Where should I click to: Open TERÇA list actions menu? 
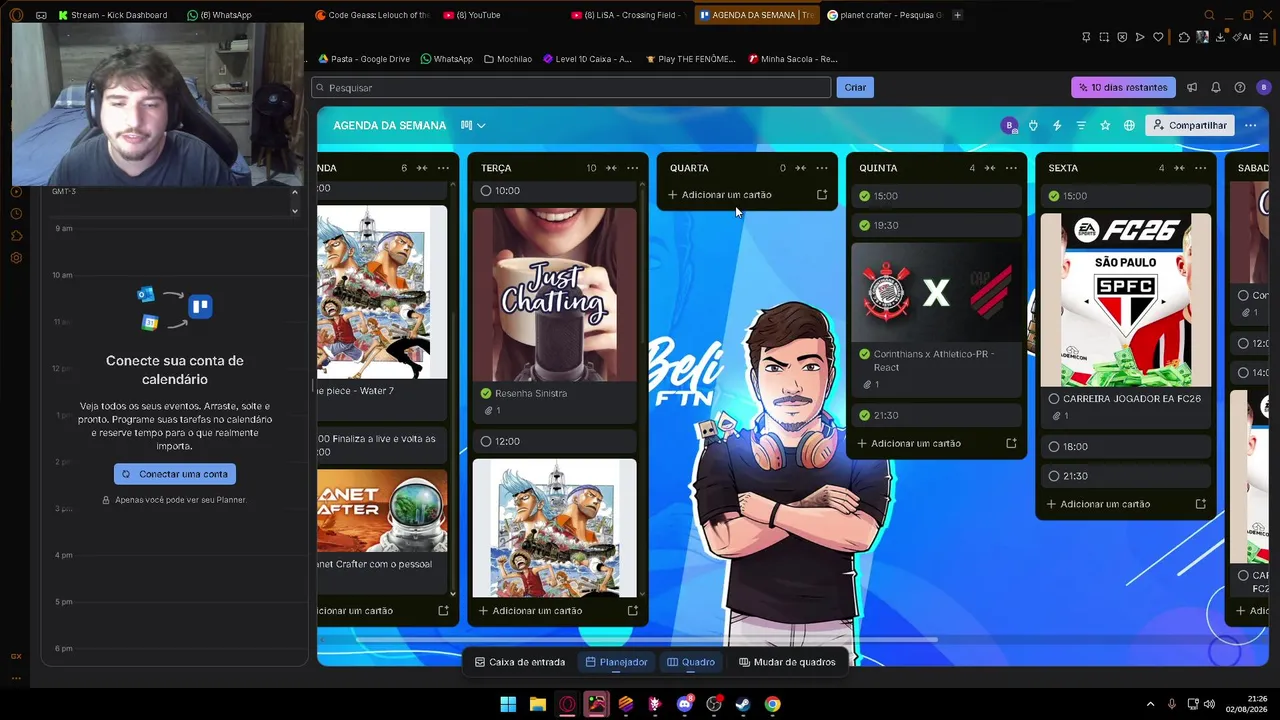[632, 168]
